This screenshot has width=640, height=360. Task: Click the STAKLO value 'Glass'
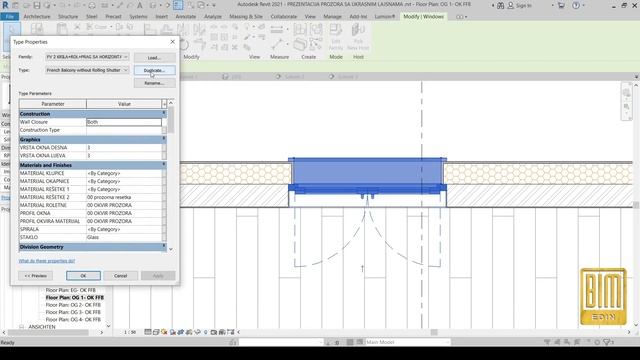coord(124,237)
